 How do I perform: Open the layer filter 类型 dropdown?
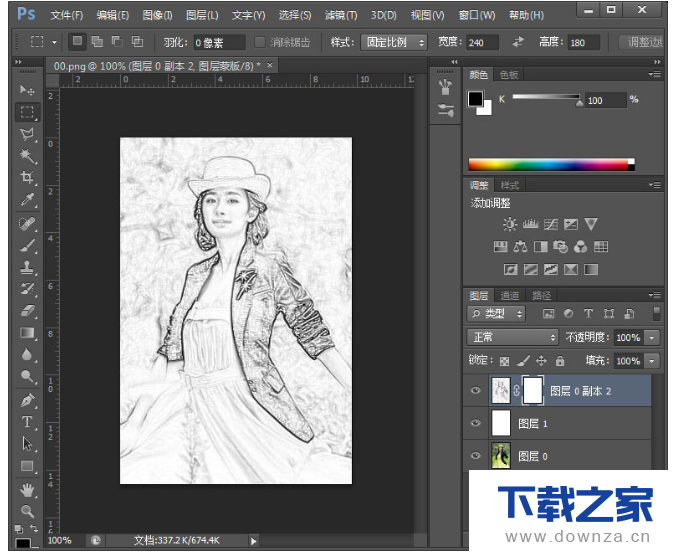click(496, 313)
